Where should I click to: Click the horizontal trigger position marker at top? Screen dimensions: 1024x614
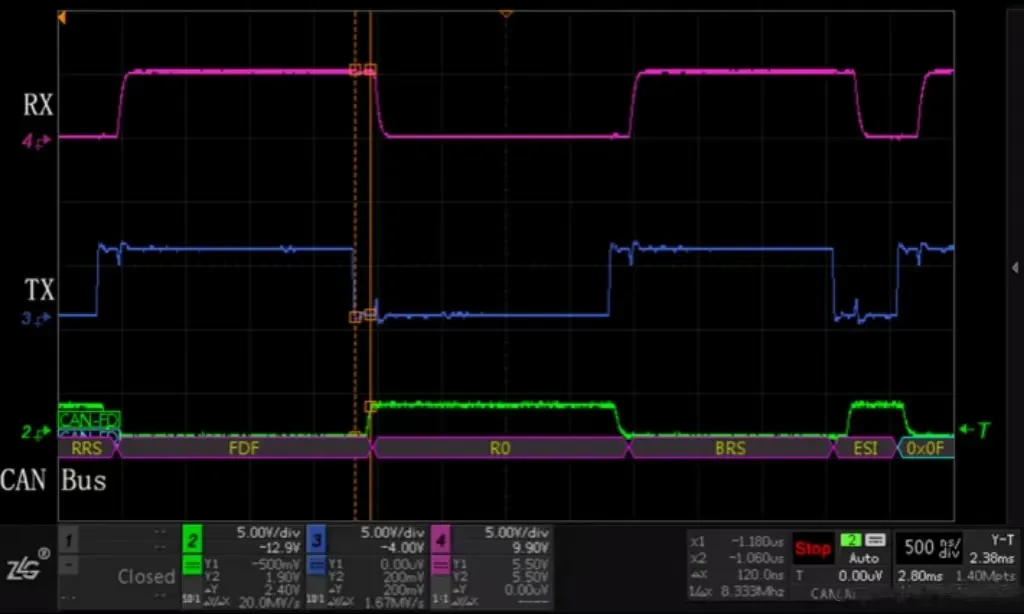[x=505, y=13]
